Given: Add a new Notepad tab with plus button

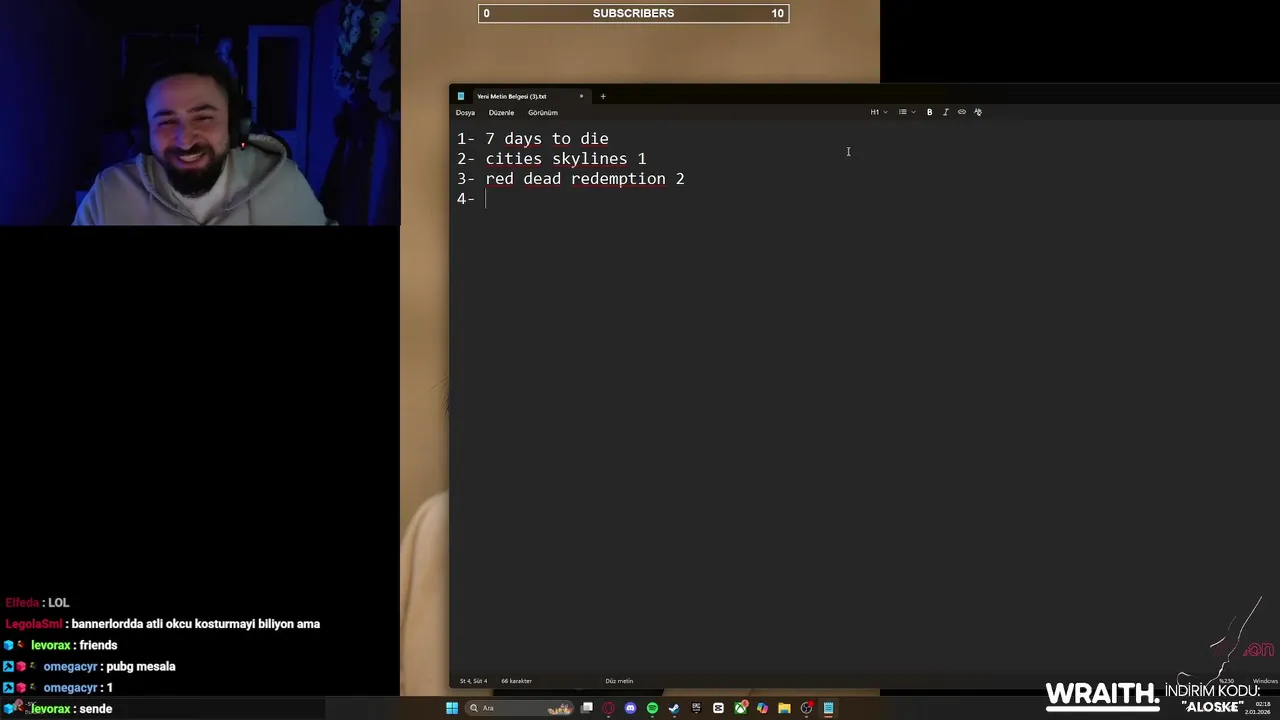Looking at the screenshot, I should 603,96.
